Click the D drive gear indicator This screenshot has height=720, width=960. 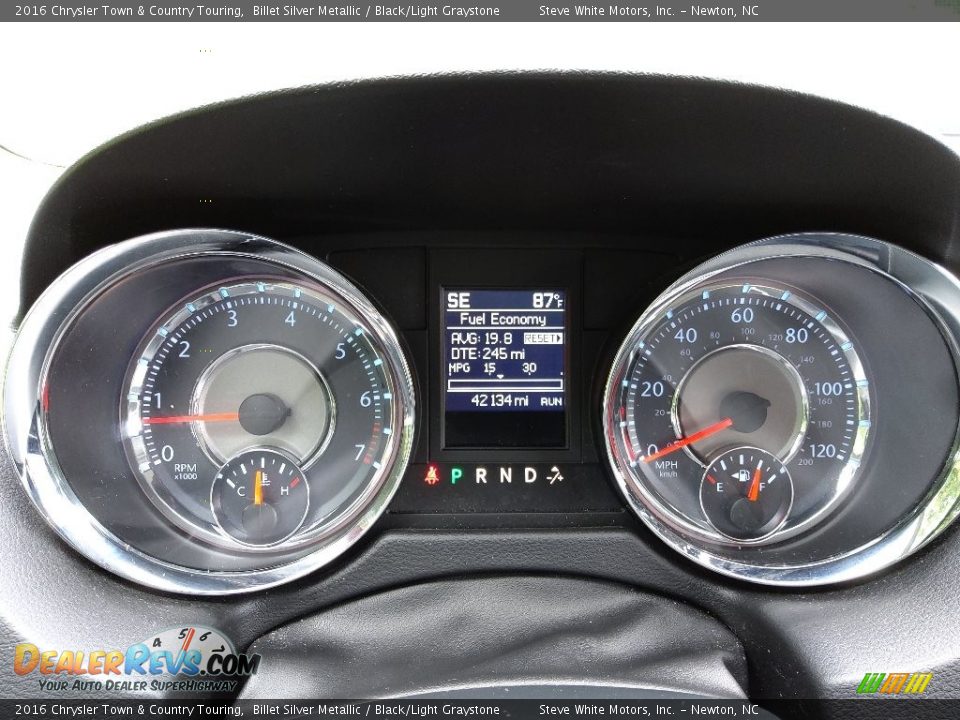coord(530,475)
